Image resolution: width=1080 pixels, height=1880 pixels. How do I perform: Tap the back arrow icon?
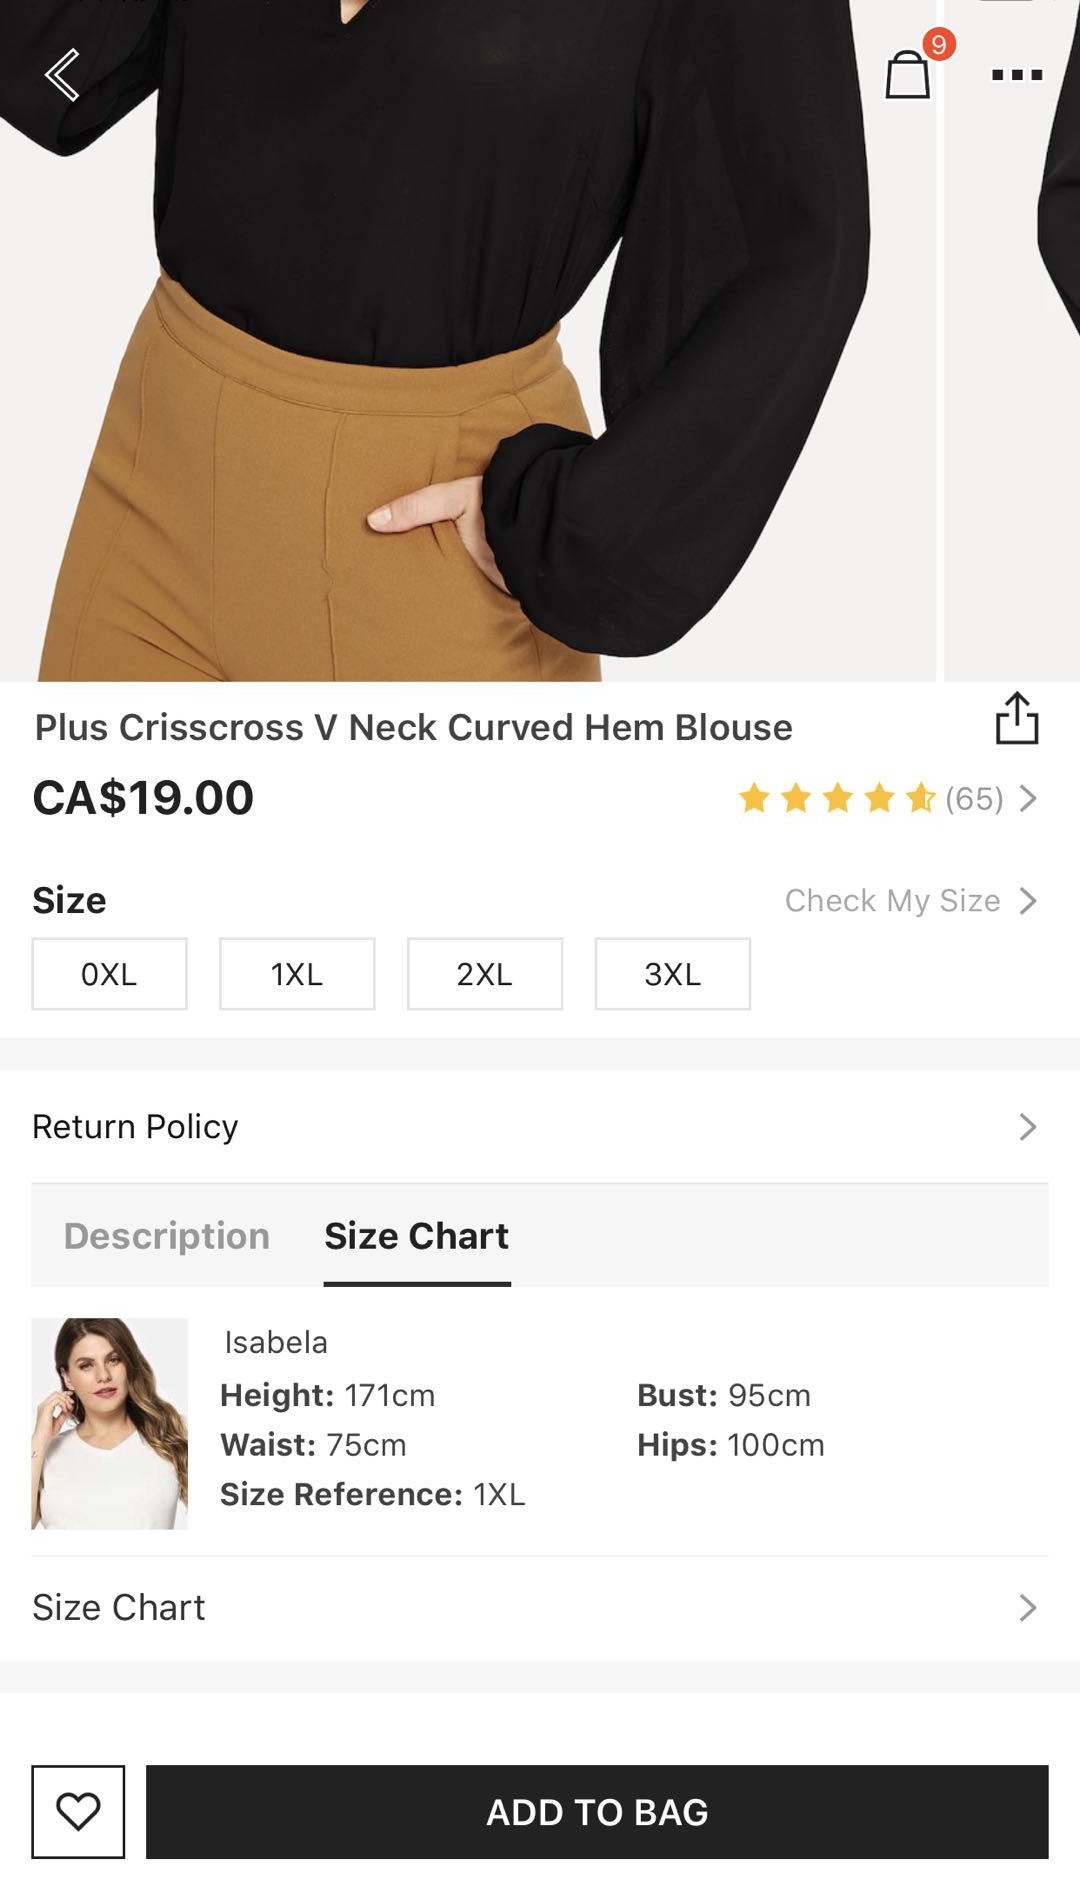(x=62, y=75)
